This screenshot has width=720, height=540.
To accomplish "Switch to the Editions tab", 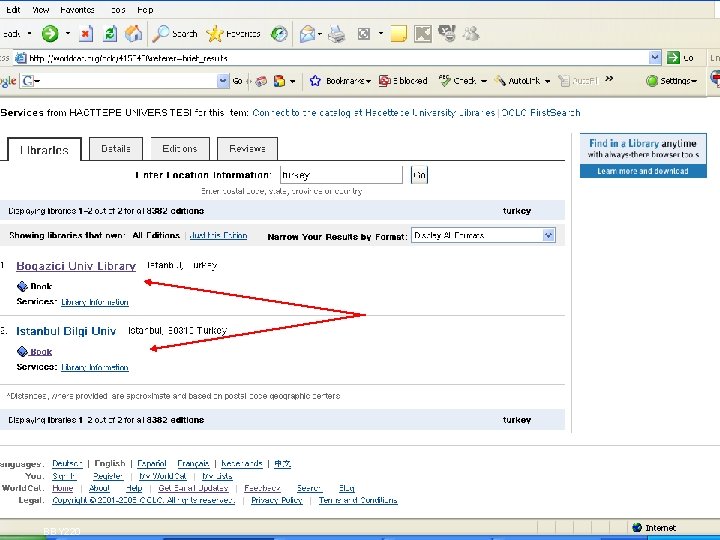I will [180, 149].
